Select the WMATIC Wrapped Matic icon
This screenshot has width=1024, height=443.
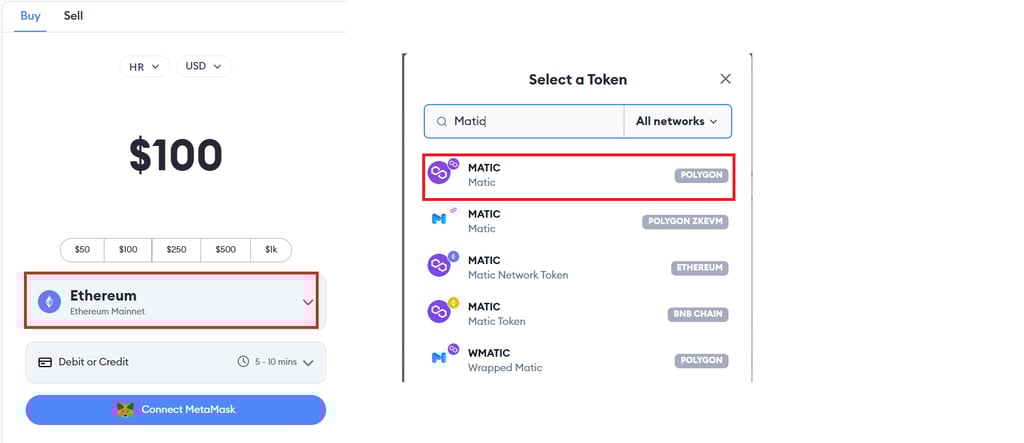tap(443, 356)
